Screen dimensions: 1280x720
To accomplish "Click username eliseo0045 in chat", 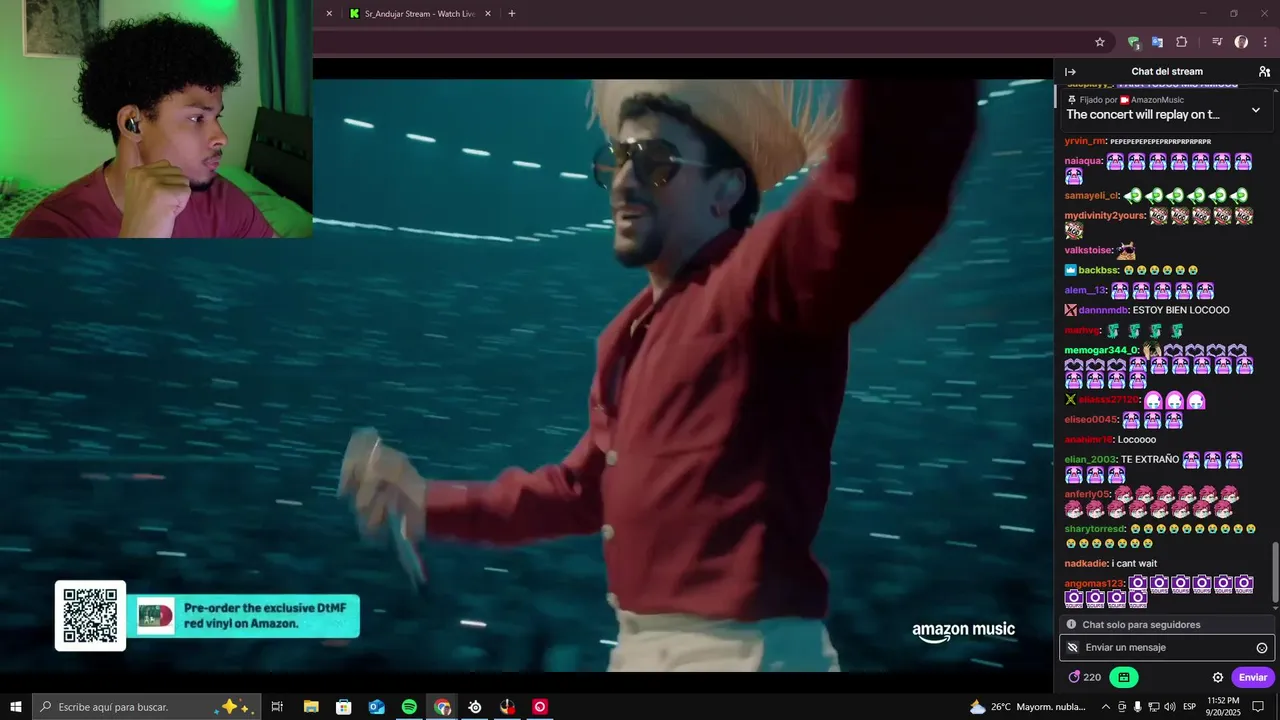I will pos(1090,420).
